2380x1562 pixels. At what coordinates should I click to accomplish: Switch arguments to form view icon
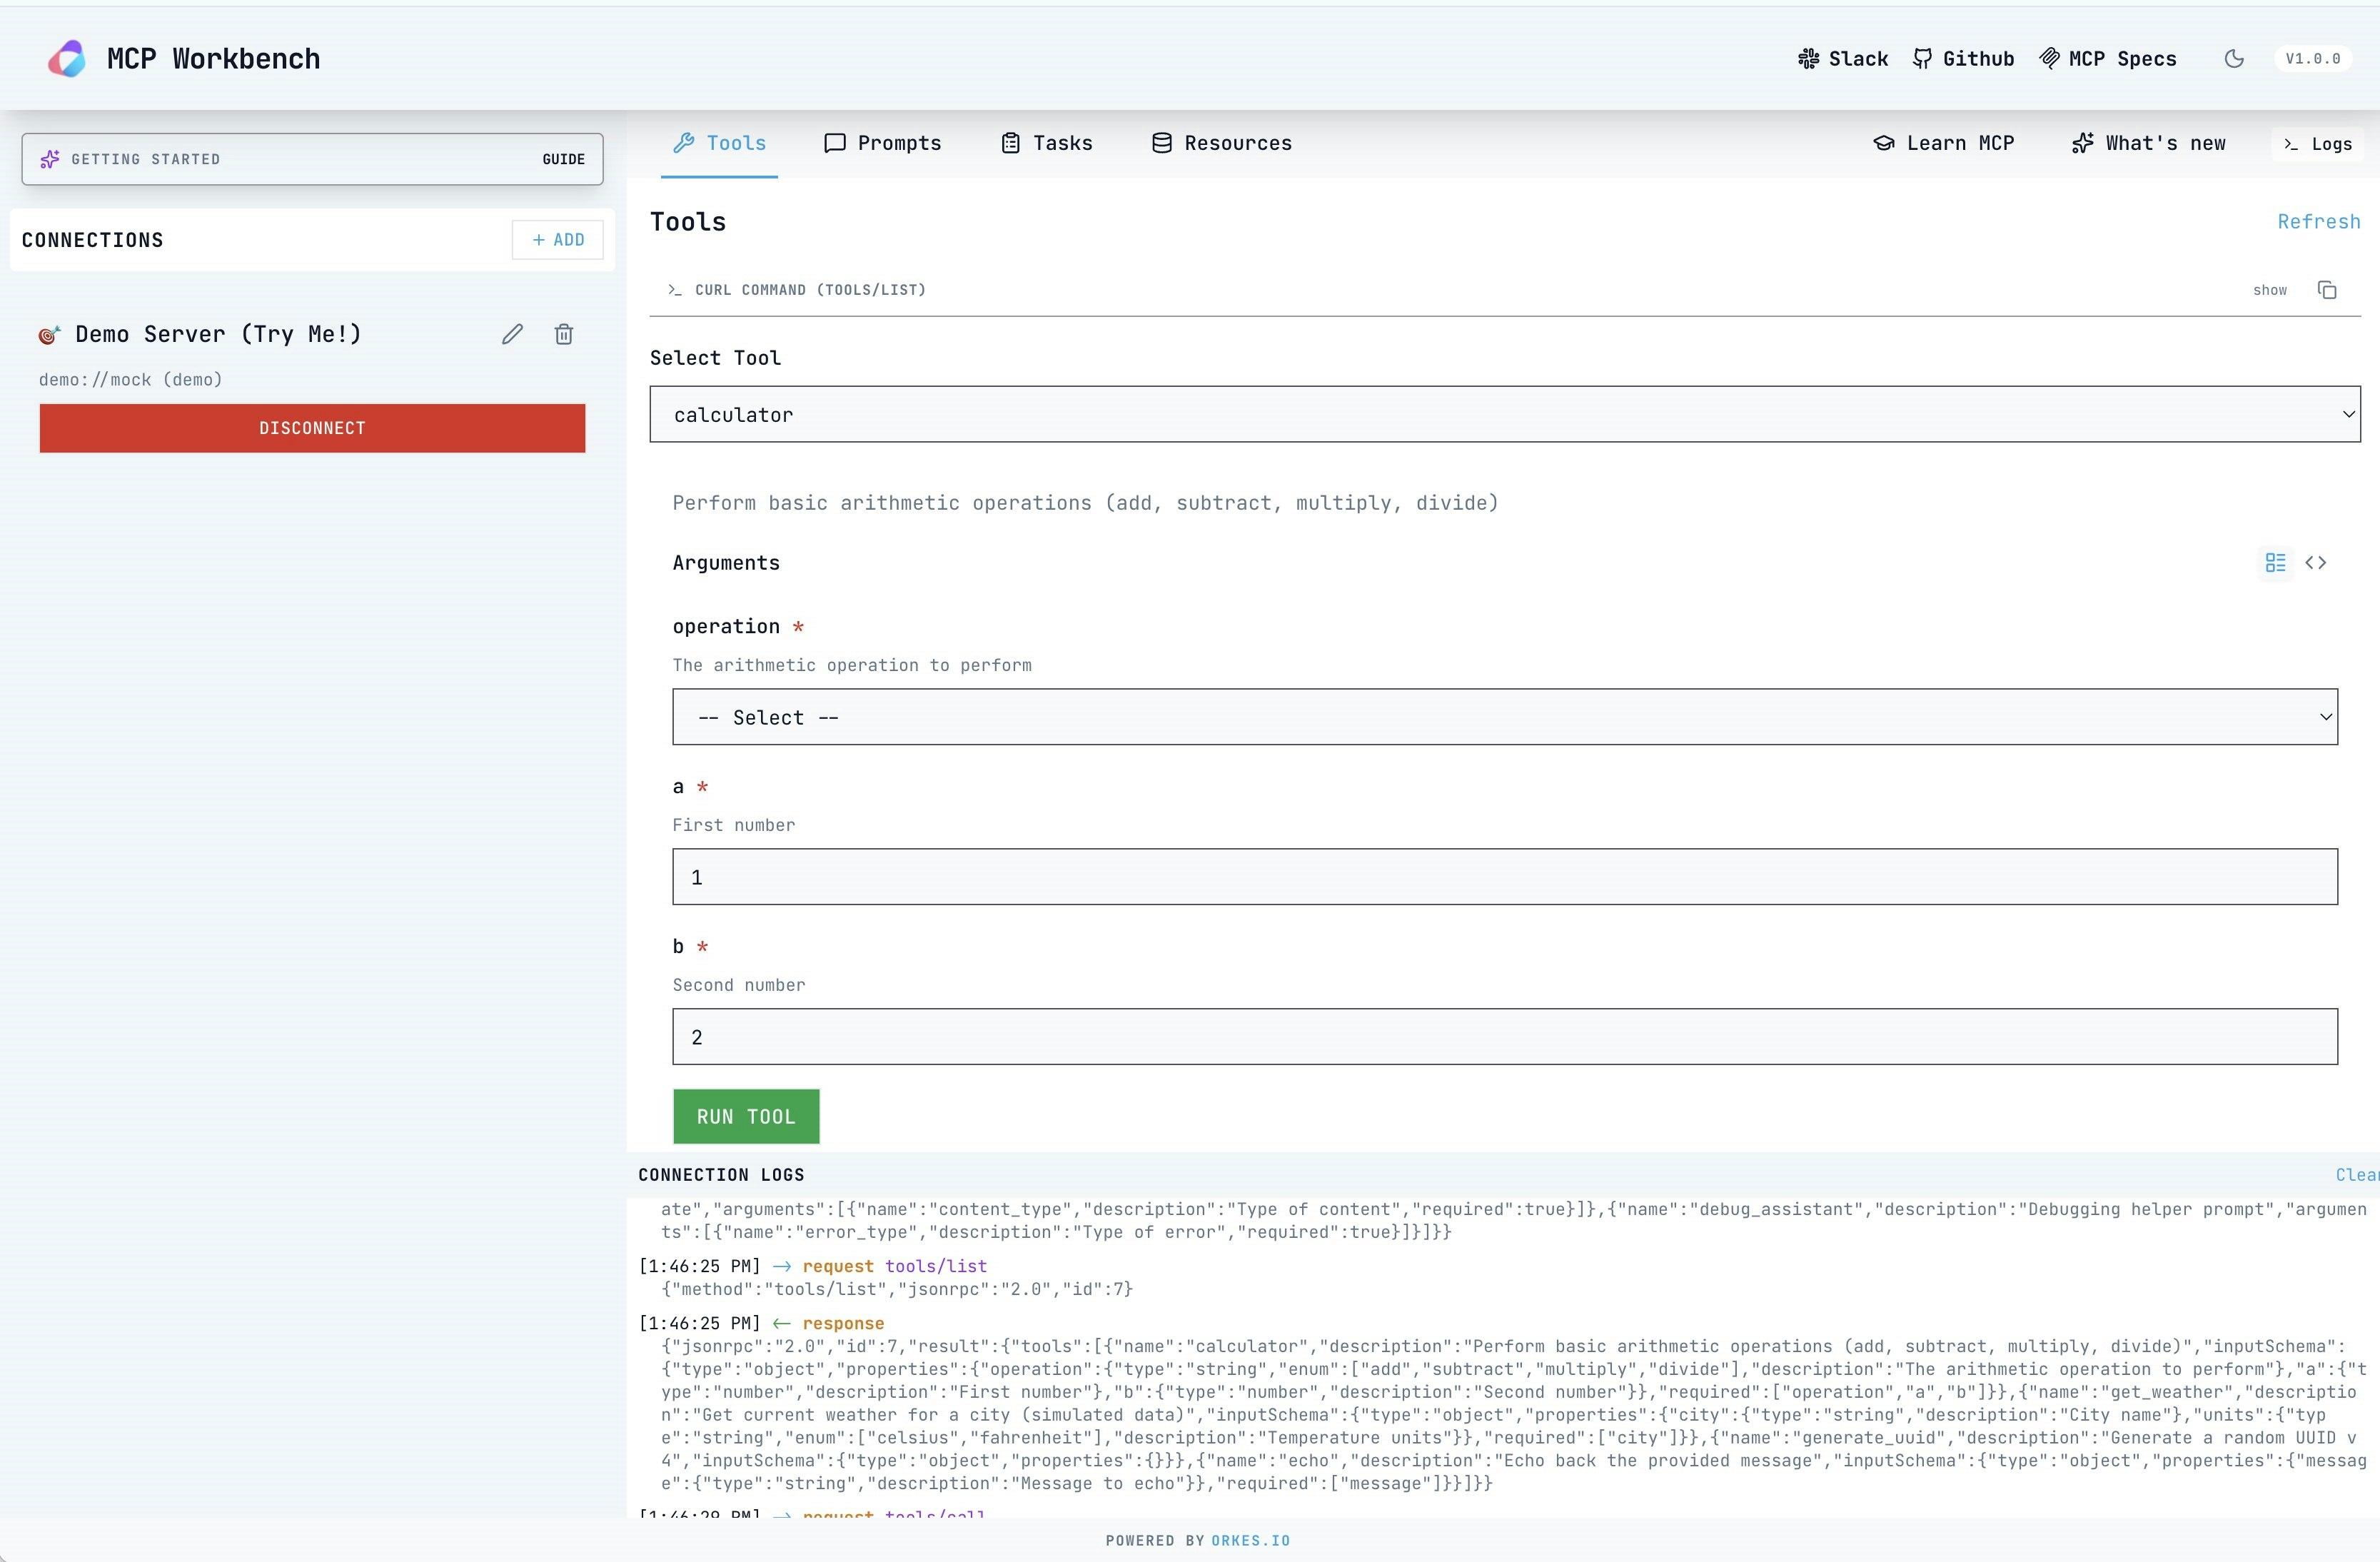coord(2275,563)
